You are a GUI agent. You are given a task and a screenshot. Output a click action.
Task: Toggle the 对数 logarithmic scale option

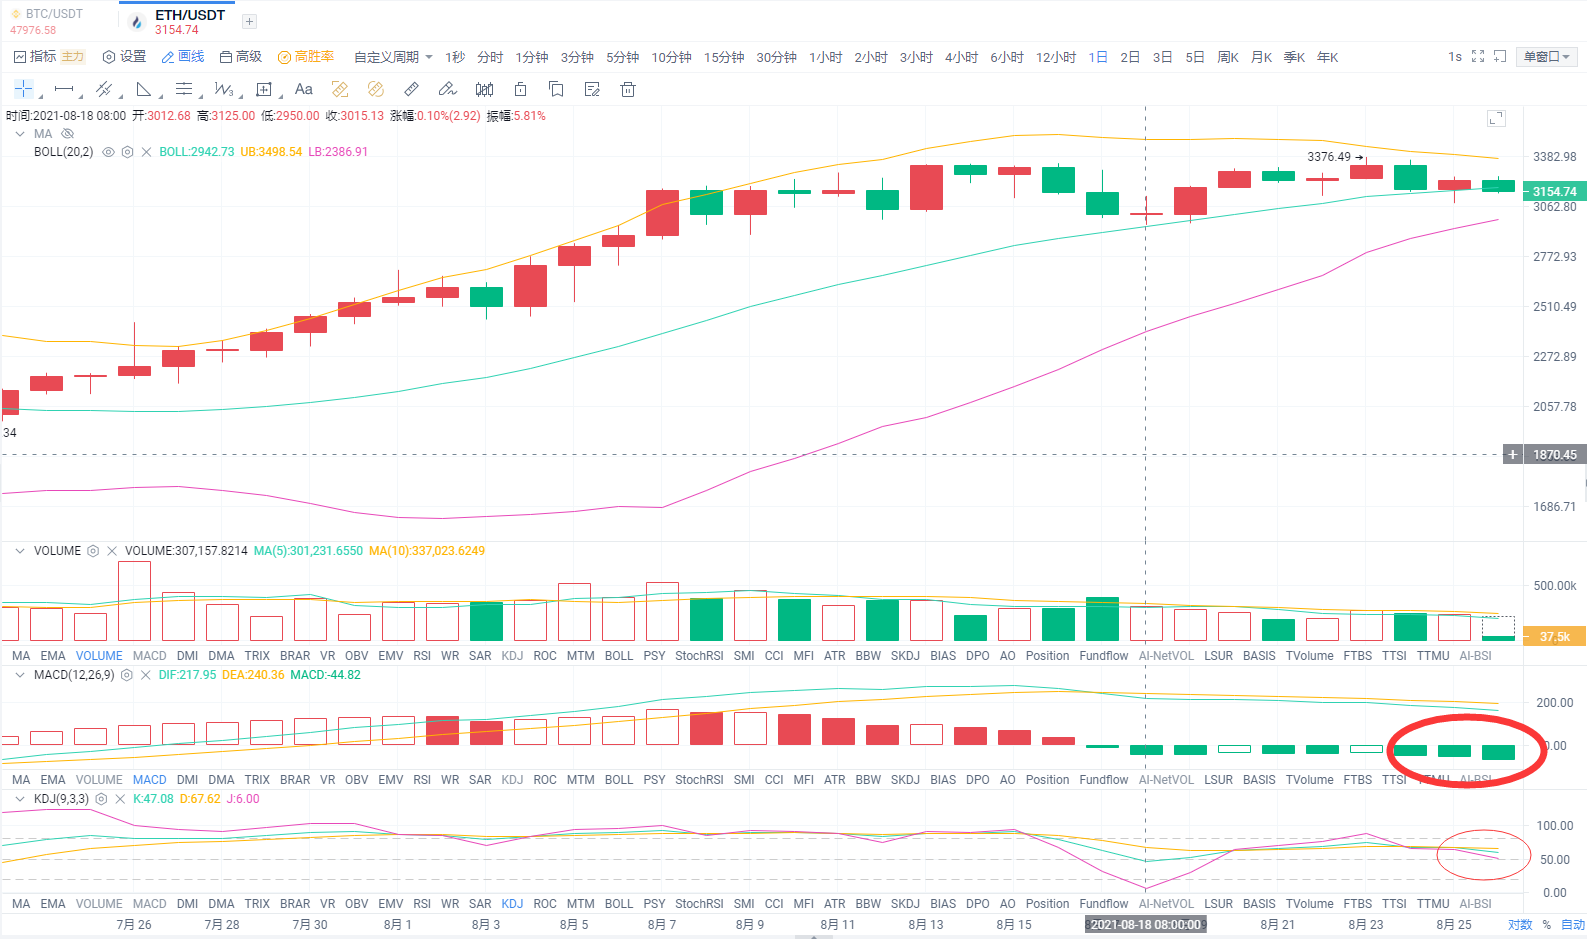(1520, 925)
